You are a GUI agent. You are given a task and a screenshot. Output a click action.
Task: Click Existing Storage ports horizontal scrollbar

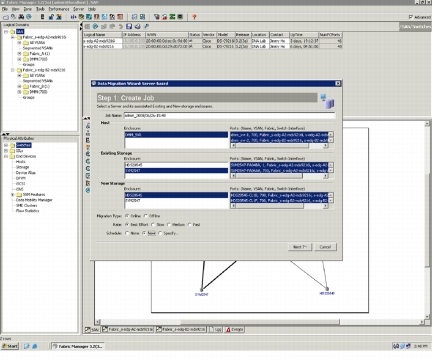tap(279, 176)
